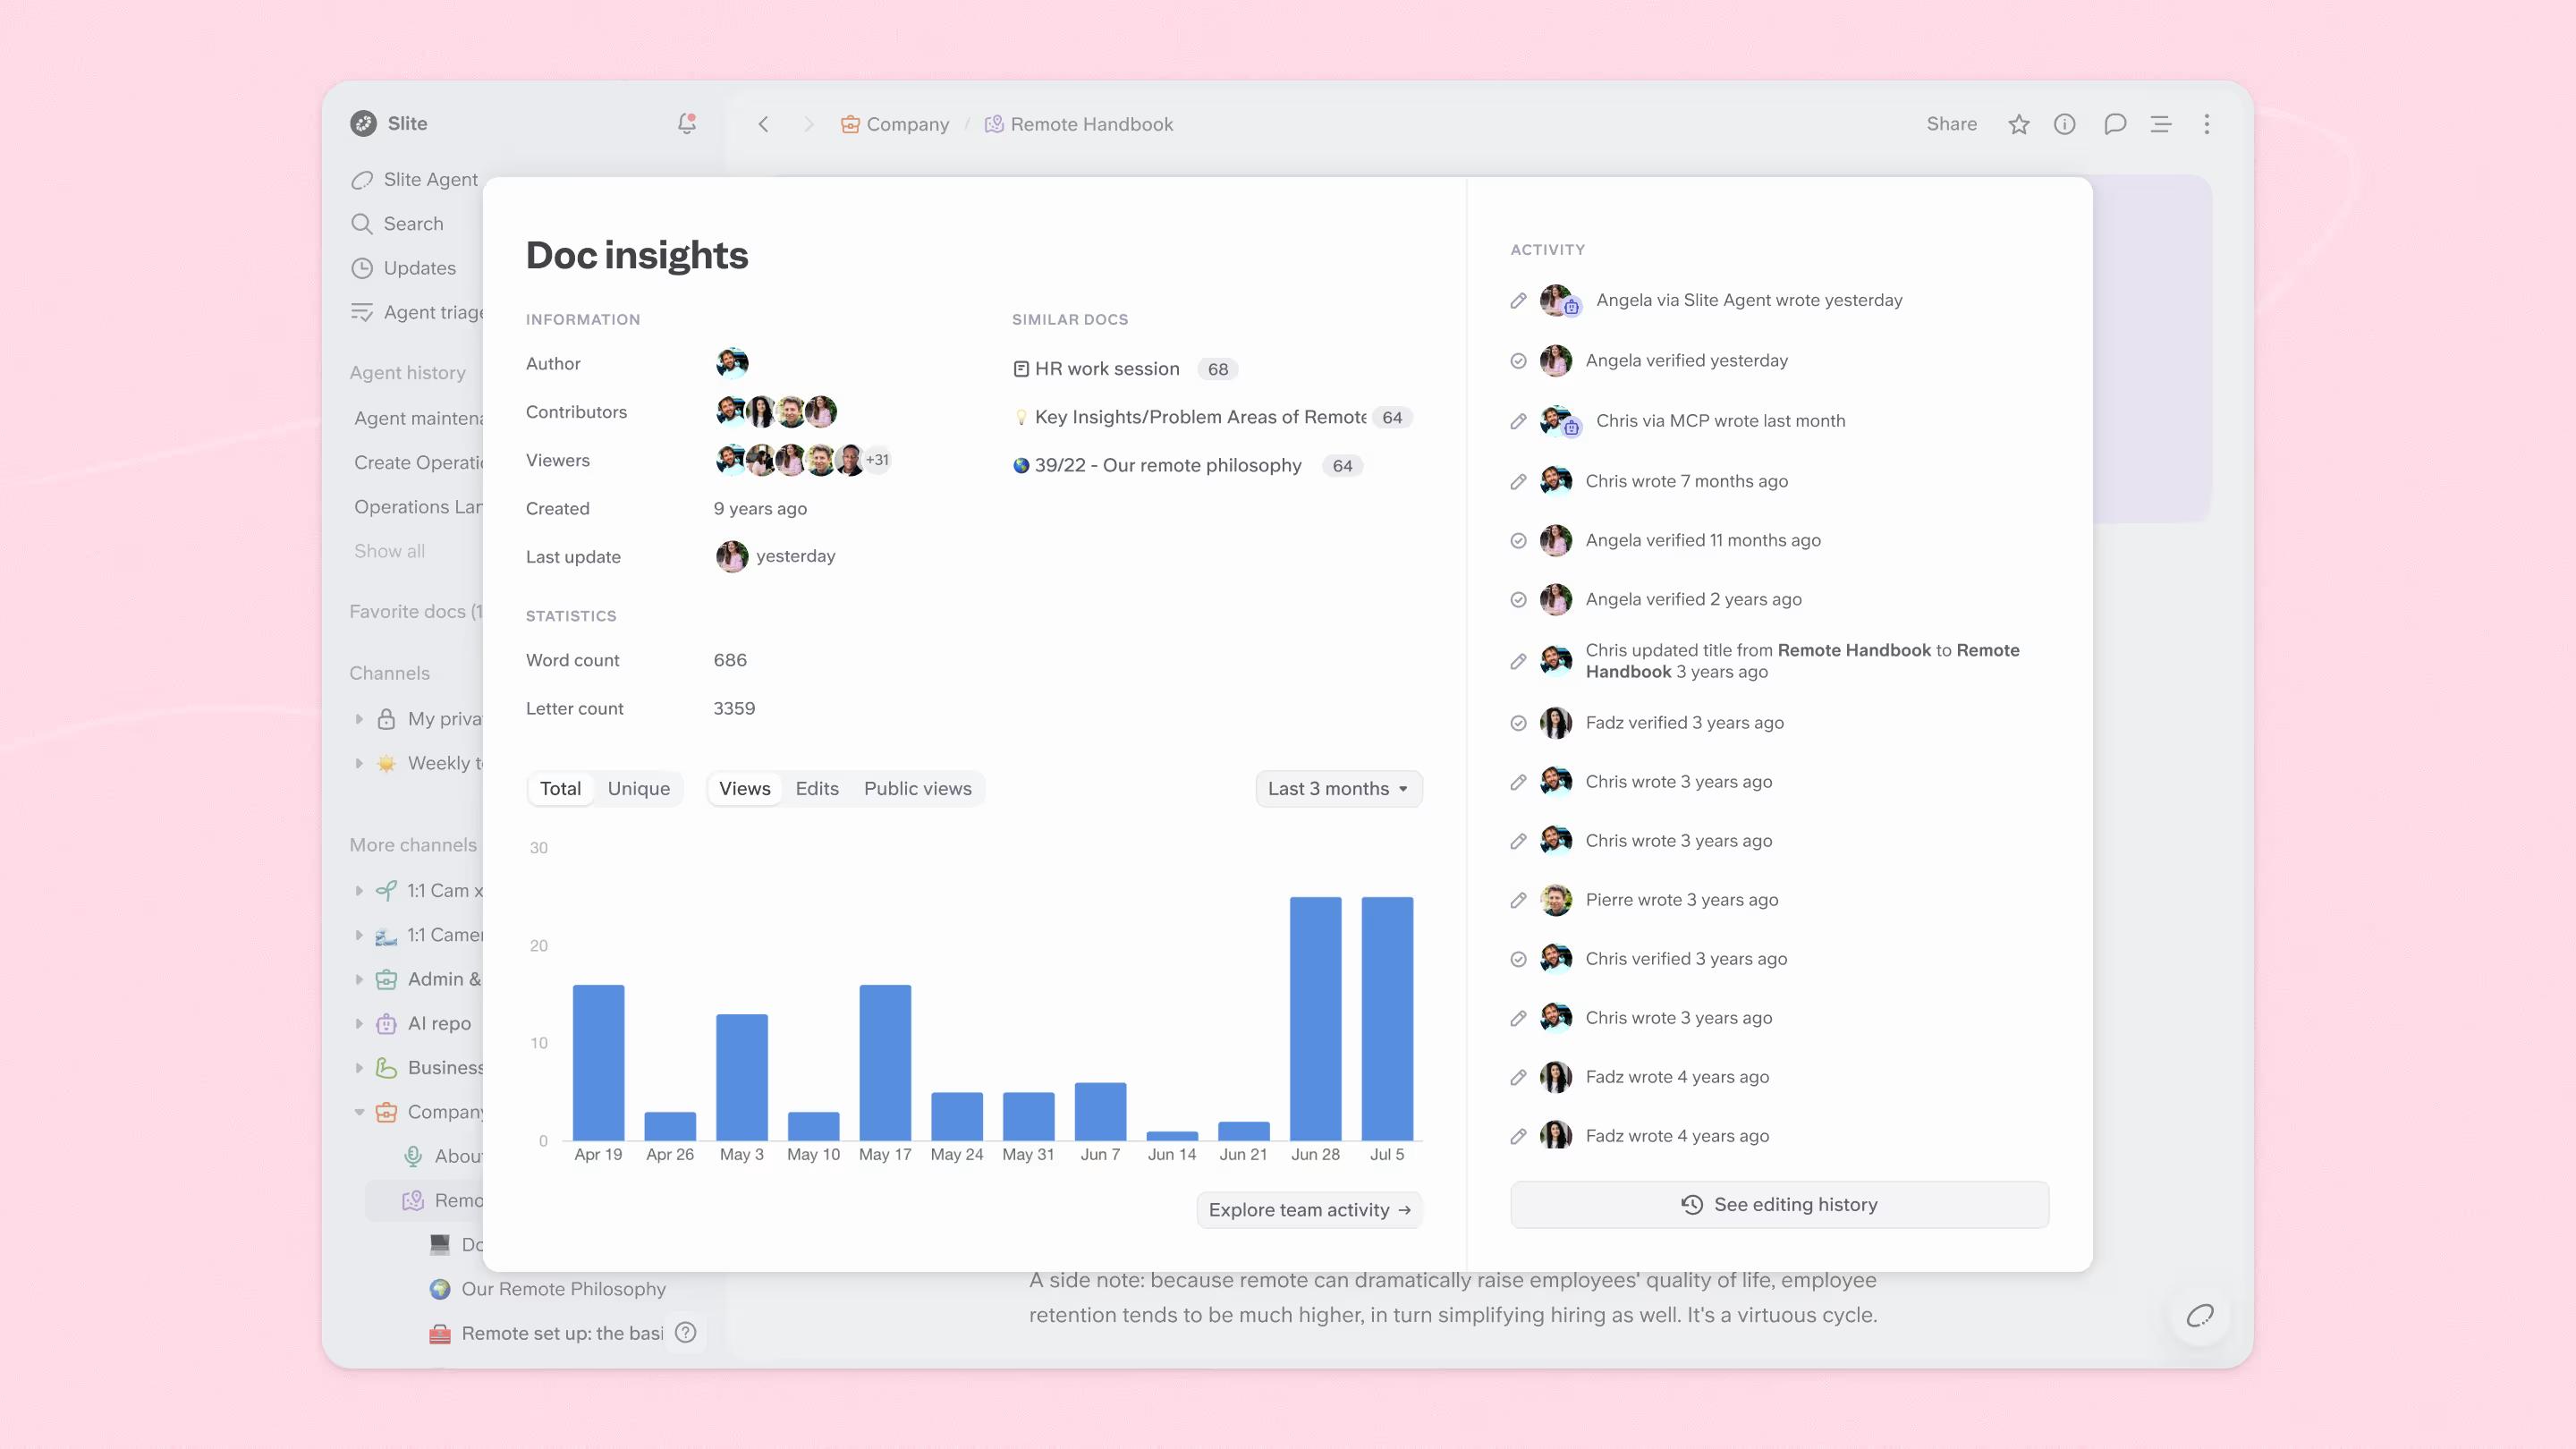Image resolution: width=2576 pixels, height=1449 pixels.
Task: Expand My private channel
Action: pyautogui.click(x=359, y=718)
